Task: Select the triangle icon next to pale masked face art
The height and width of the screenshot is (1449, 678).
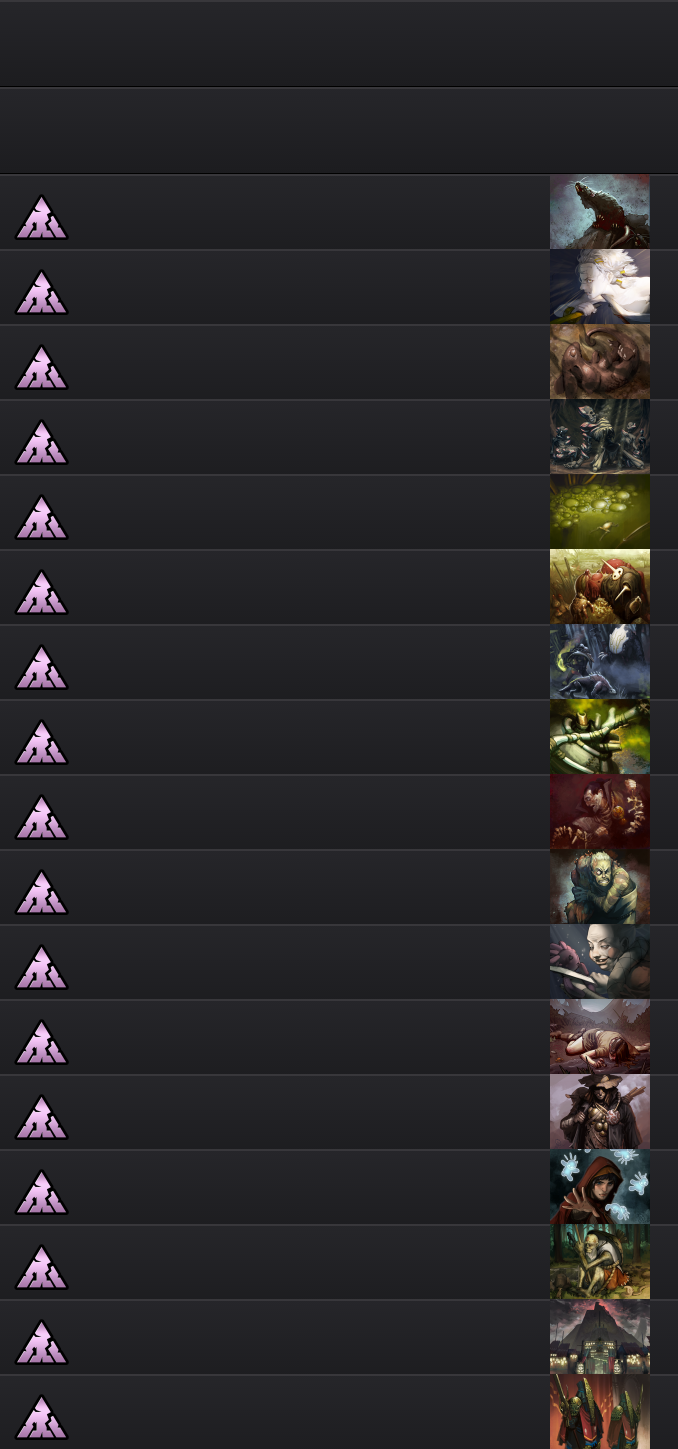Action: (x=41, y=967)
